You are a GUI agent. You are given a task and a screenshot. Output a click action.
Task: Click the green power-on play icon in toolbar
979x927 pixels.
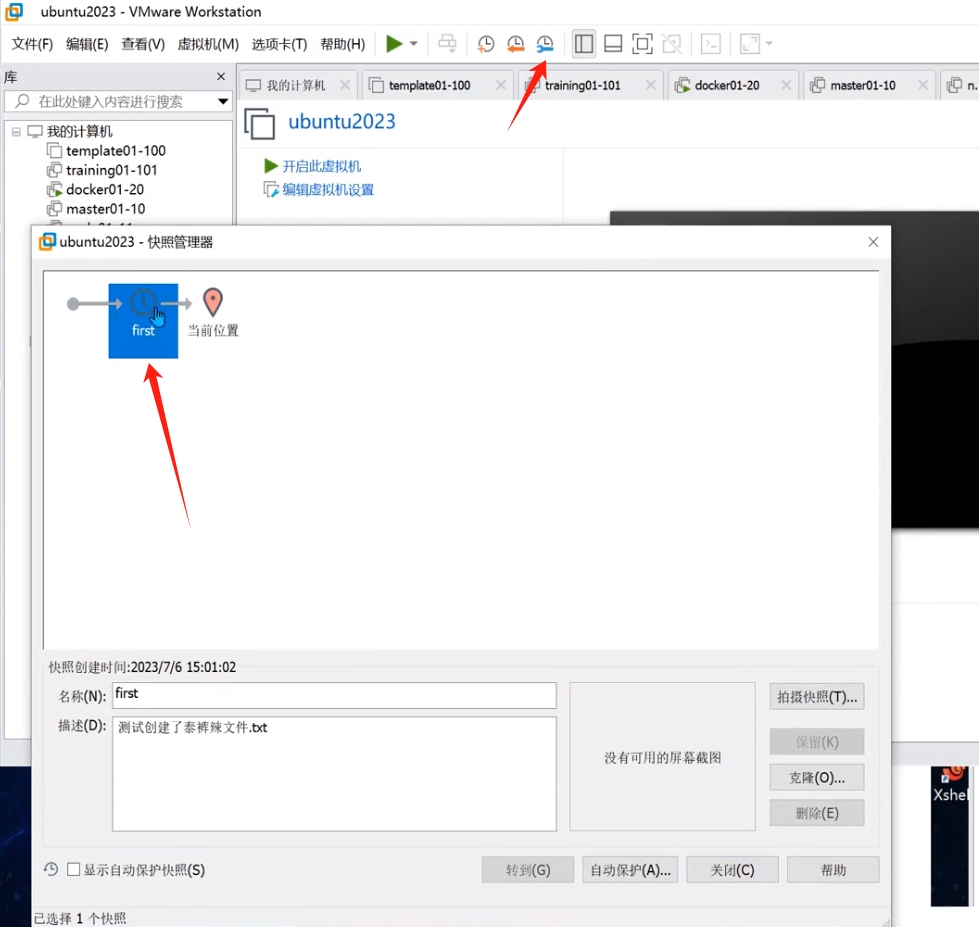[394, 44]
